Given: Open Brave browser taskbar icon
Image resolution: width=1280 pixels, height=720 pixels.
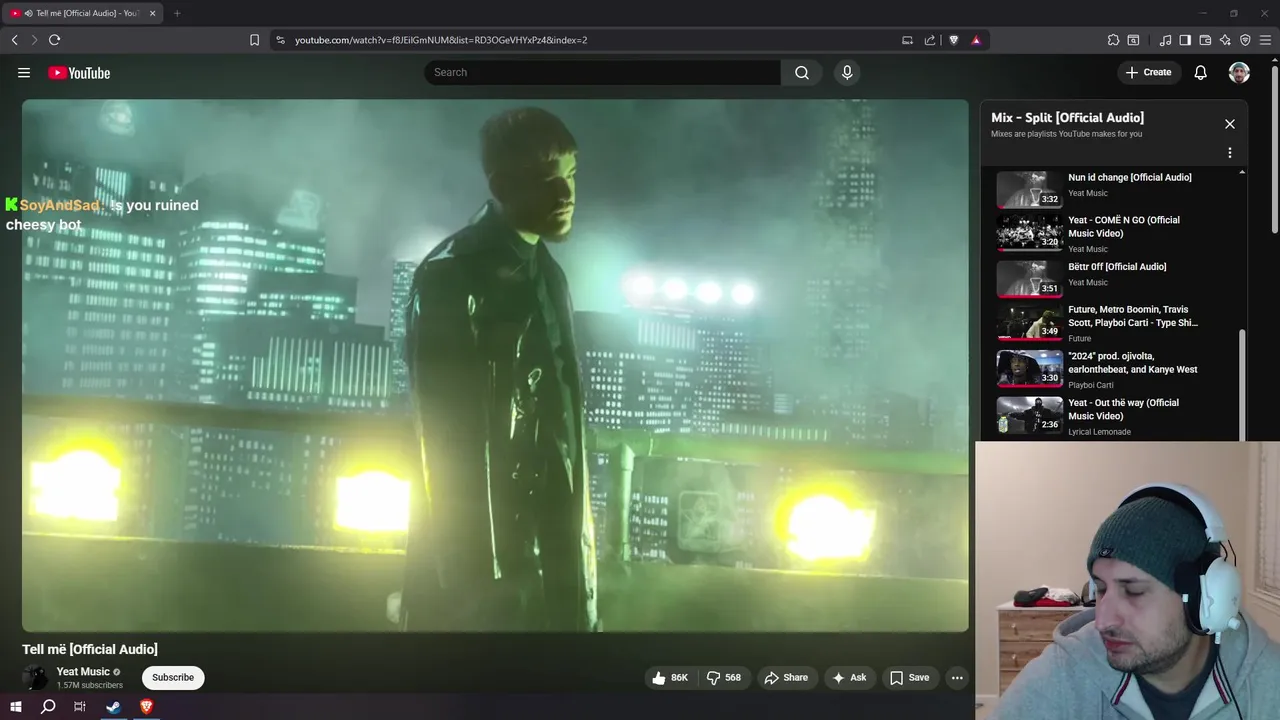Looking at the screenshot, I should tap(146, 707).
